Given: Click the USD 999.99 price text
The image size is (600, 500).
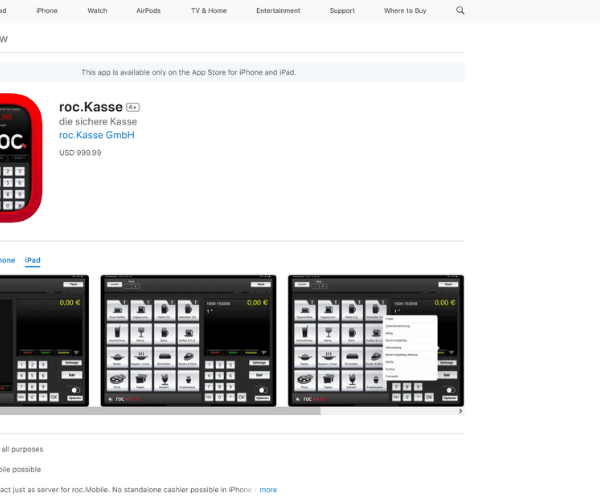Looking at the screenshot, I should tap(80, 153).
